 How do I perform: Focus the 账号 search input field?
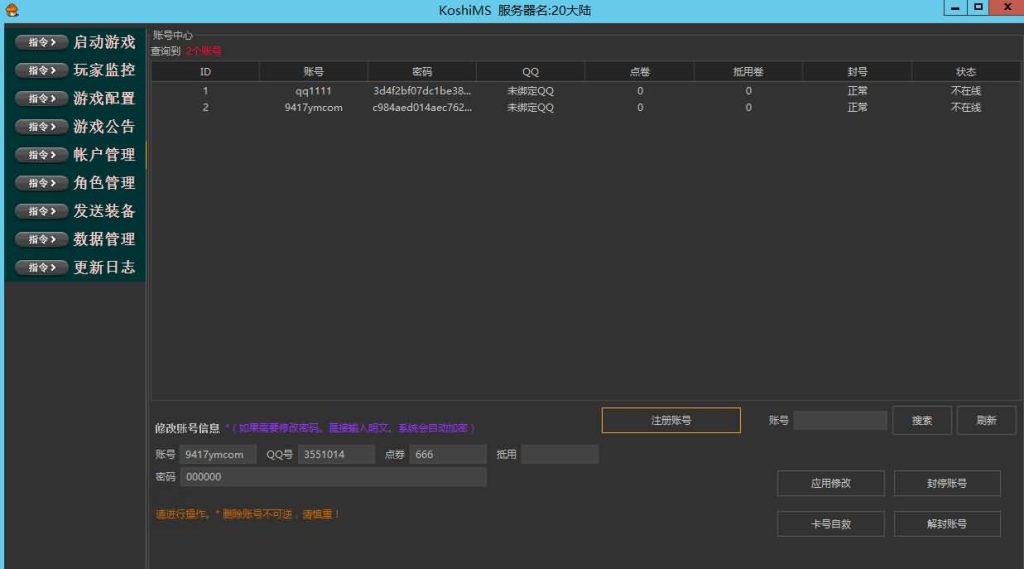840,421
